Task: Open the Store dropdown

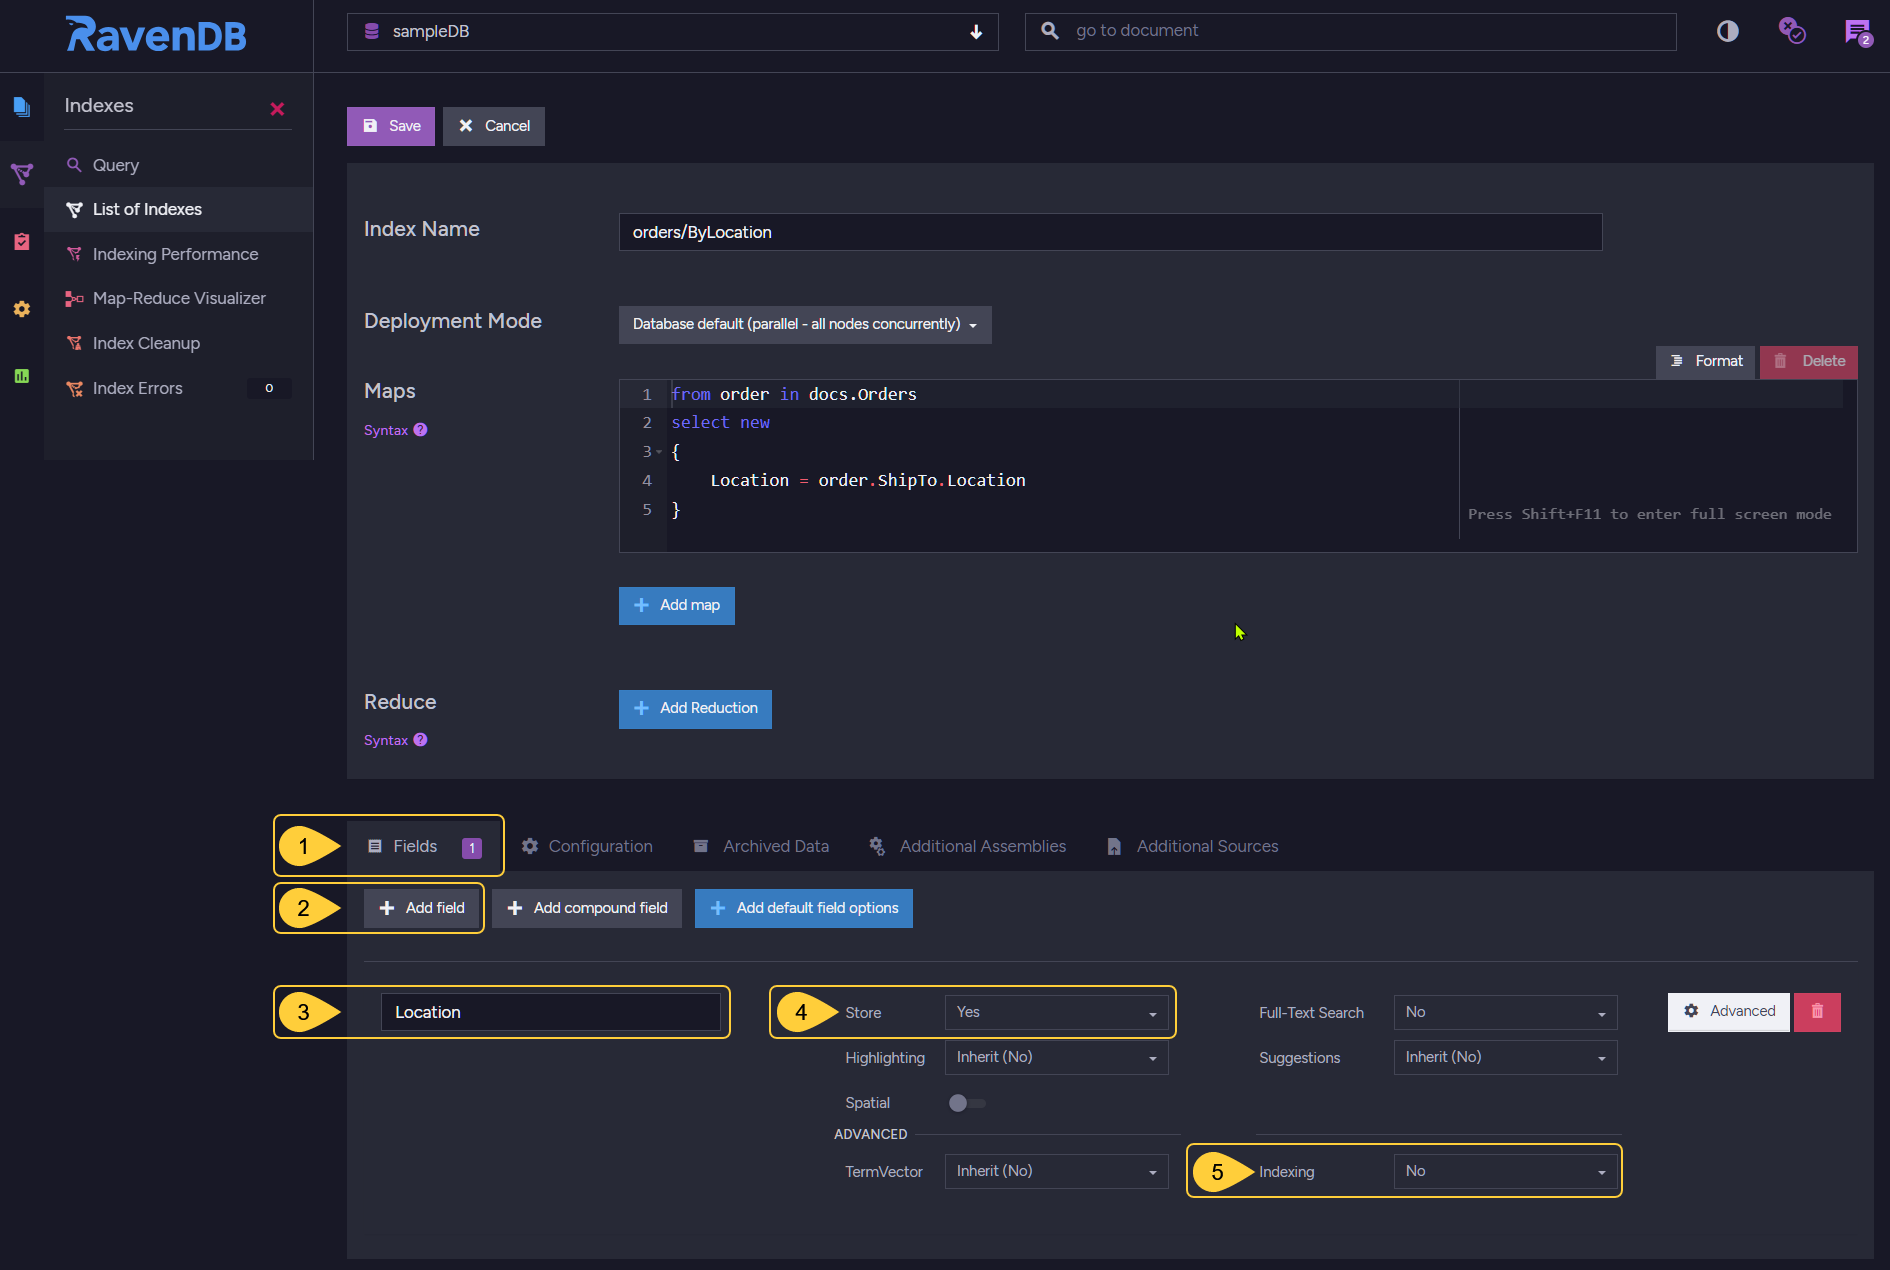Action: 1056,1013
